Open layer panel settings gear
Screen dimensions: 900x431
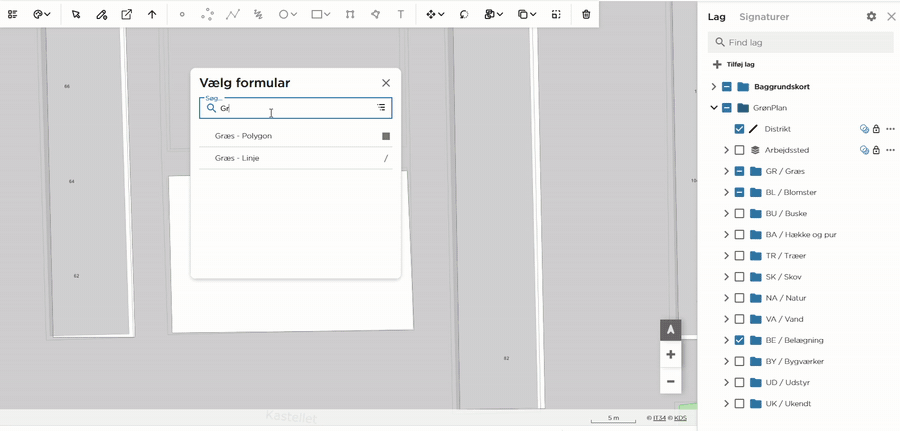871,17
